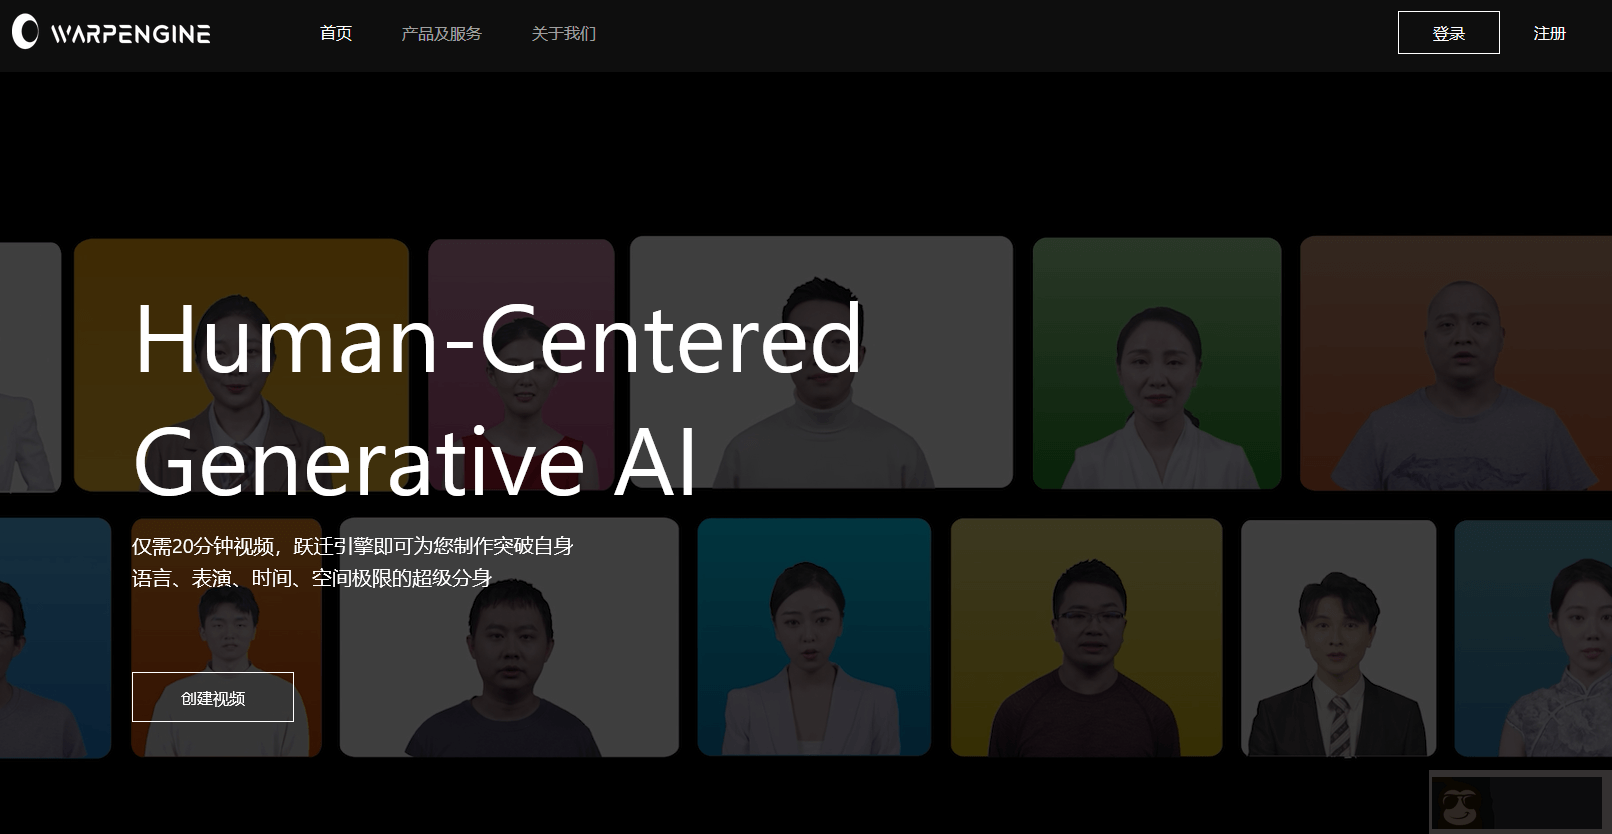The width and height of the screenshot is (1612, 834).
Task: Click the WarpEngine crescent logo icon
Action: (25, 32)
